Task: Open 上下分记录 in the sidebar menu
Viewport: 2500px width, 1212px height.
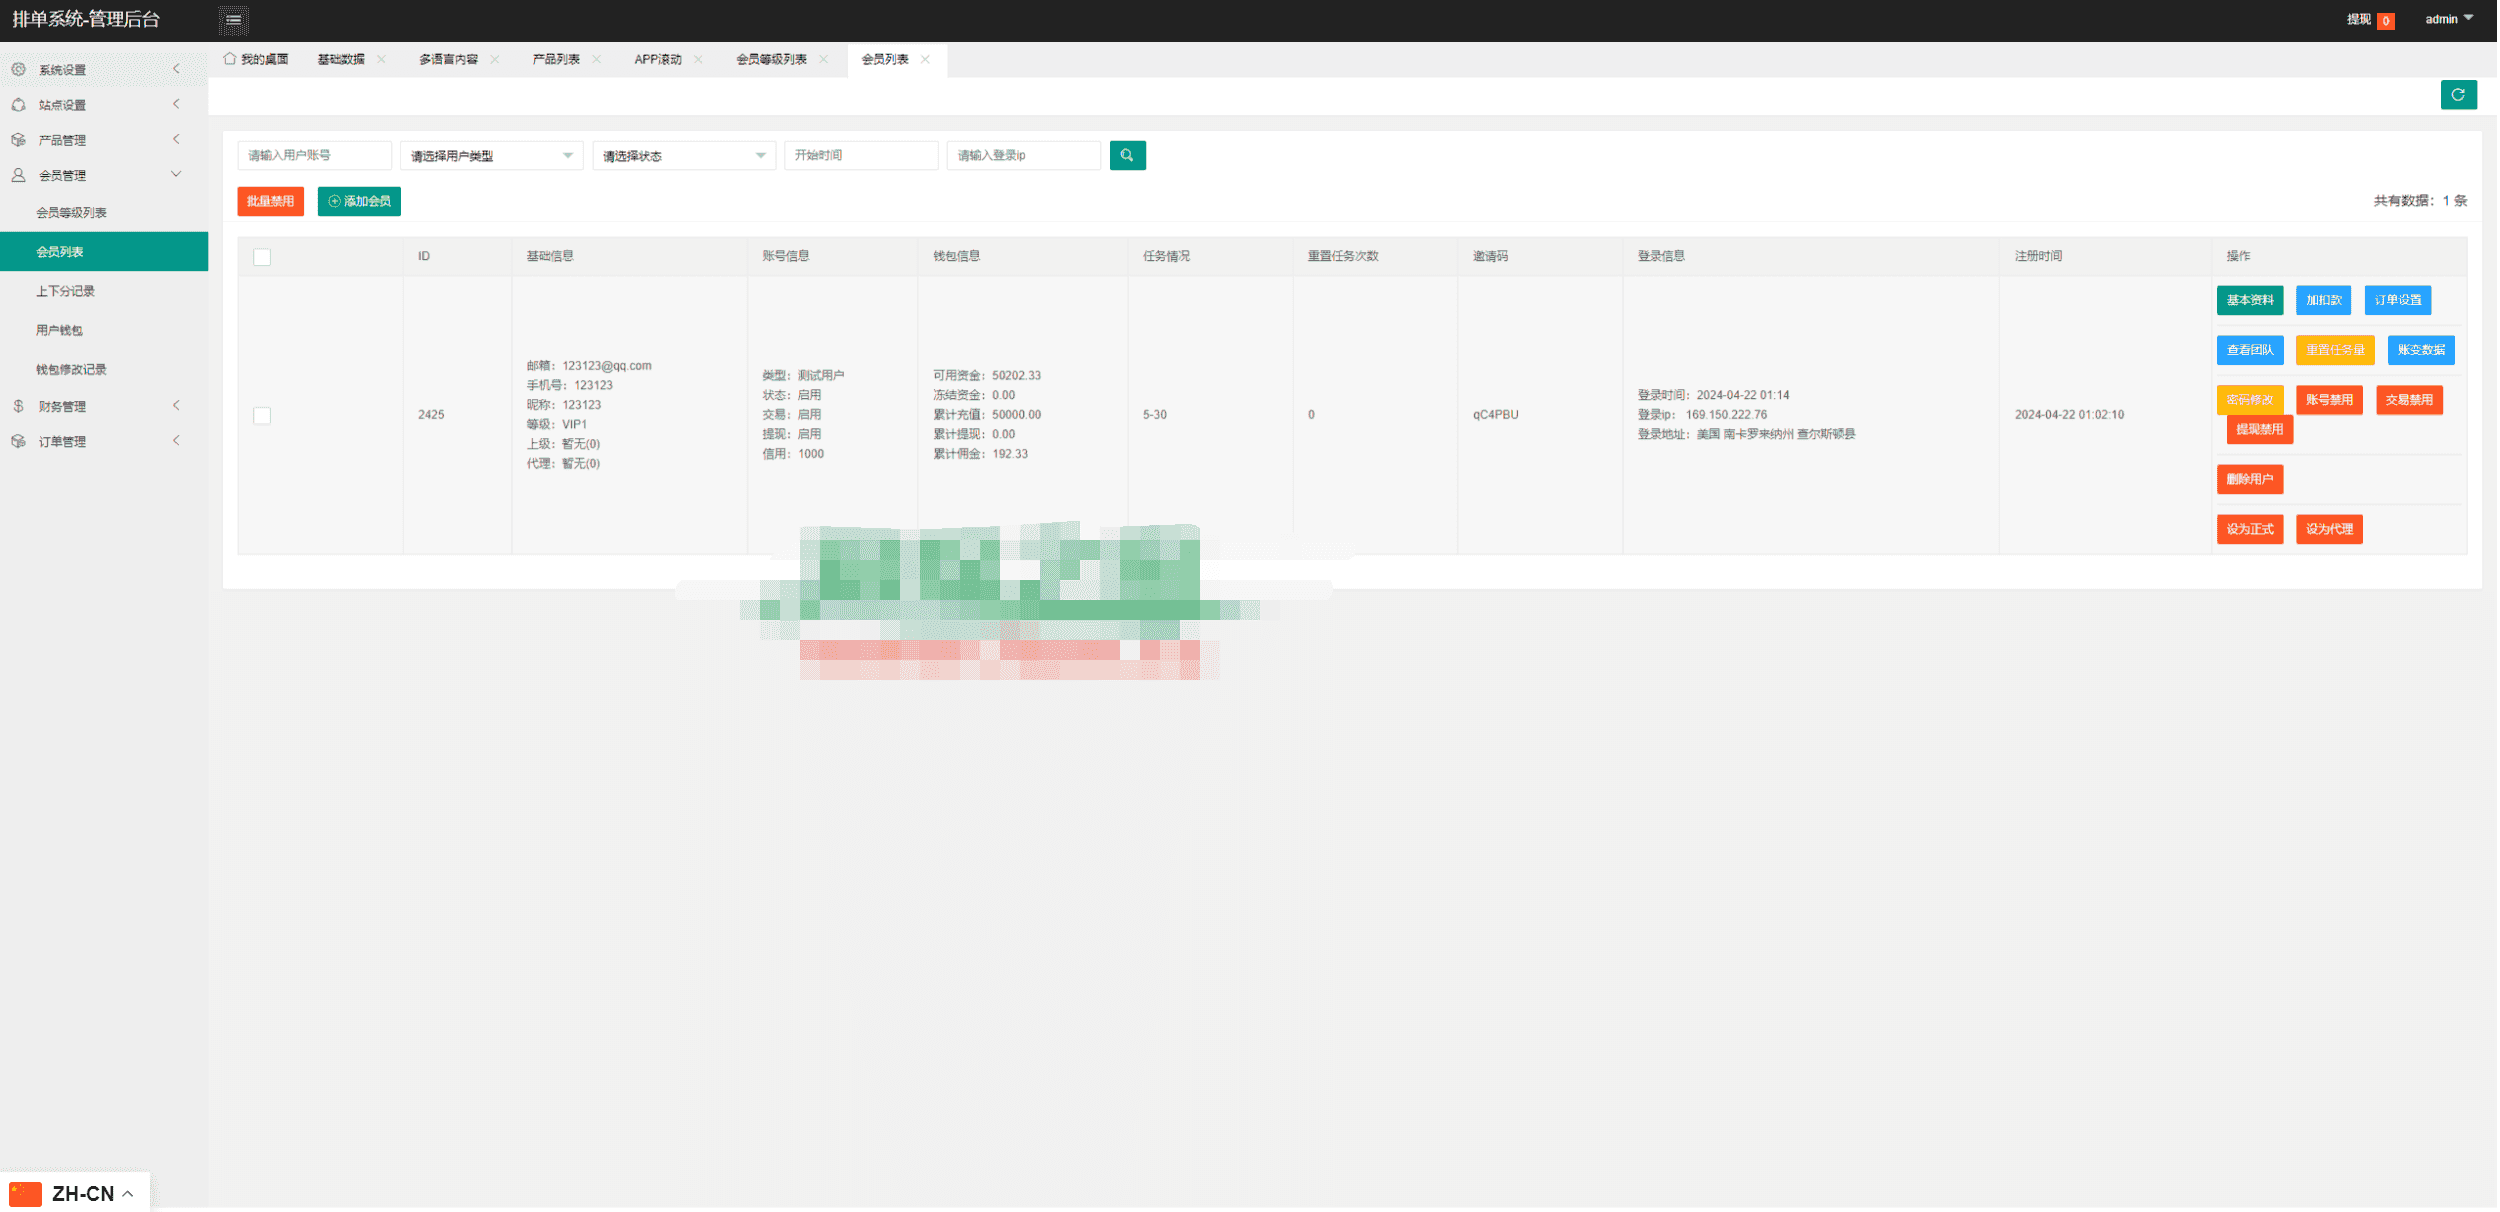Action: pyautogui.click(x=66, y=291)
